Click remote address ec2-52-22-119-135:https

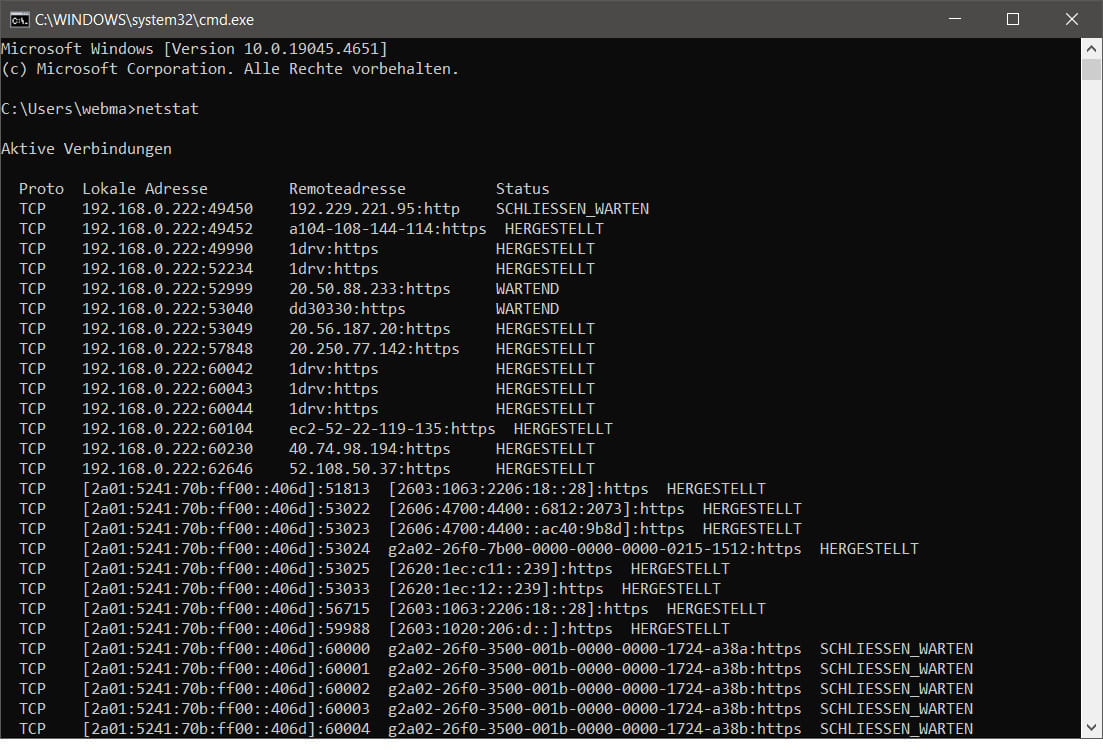392,429
